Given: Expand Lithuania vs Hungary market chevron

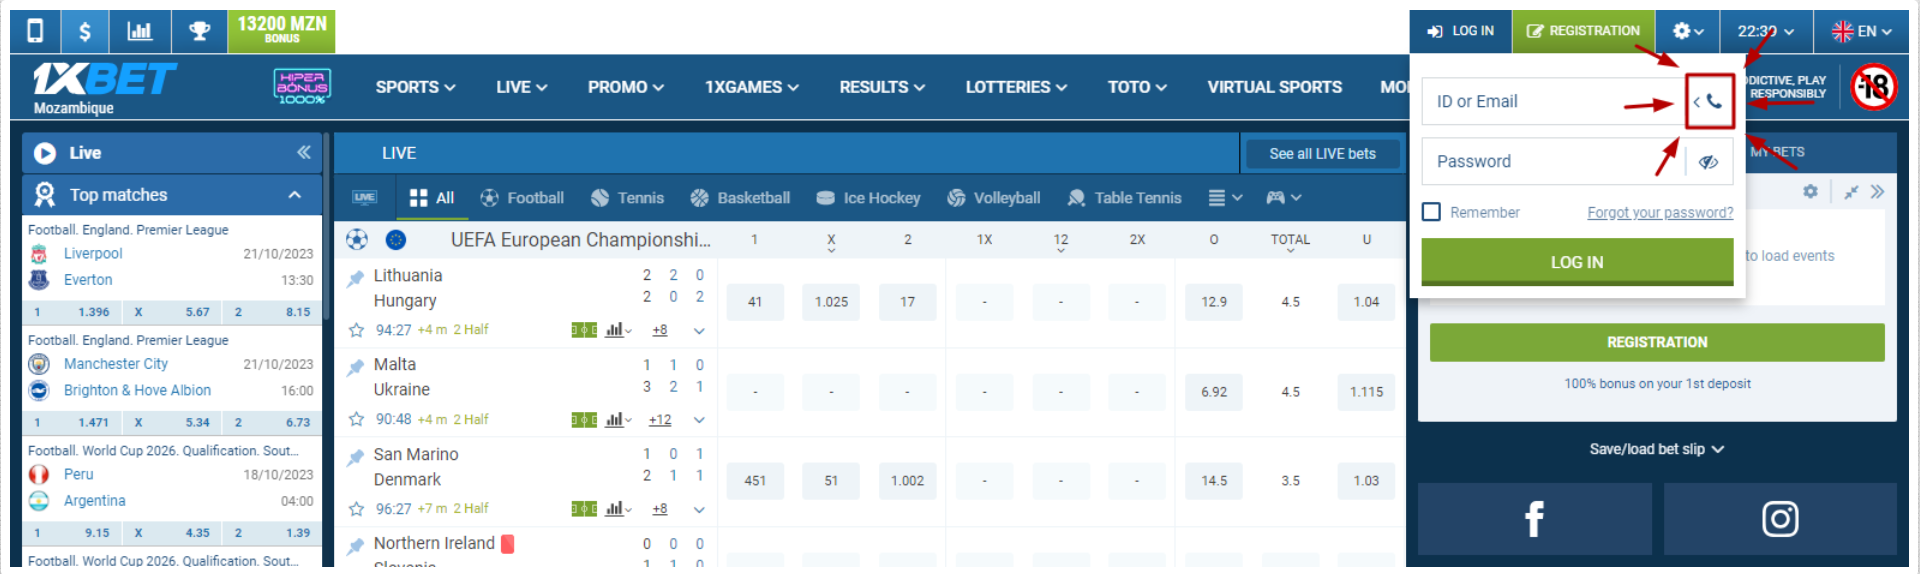Looking at the screenshot, I should (x=699, y=331).
